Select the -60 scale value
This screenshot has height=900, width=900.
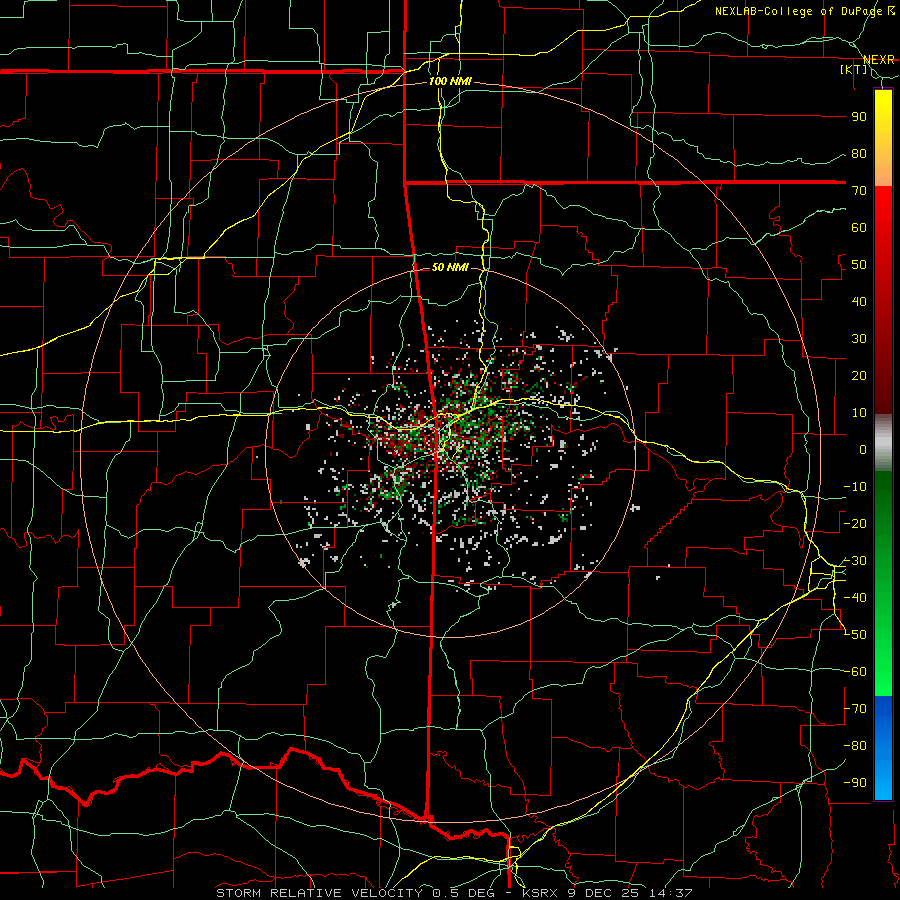pos(855,672)
